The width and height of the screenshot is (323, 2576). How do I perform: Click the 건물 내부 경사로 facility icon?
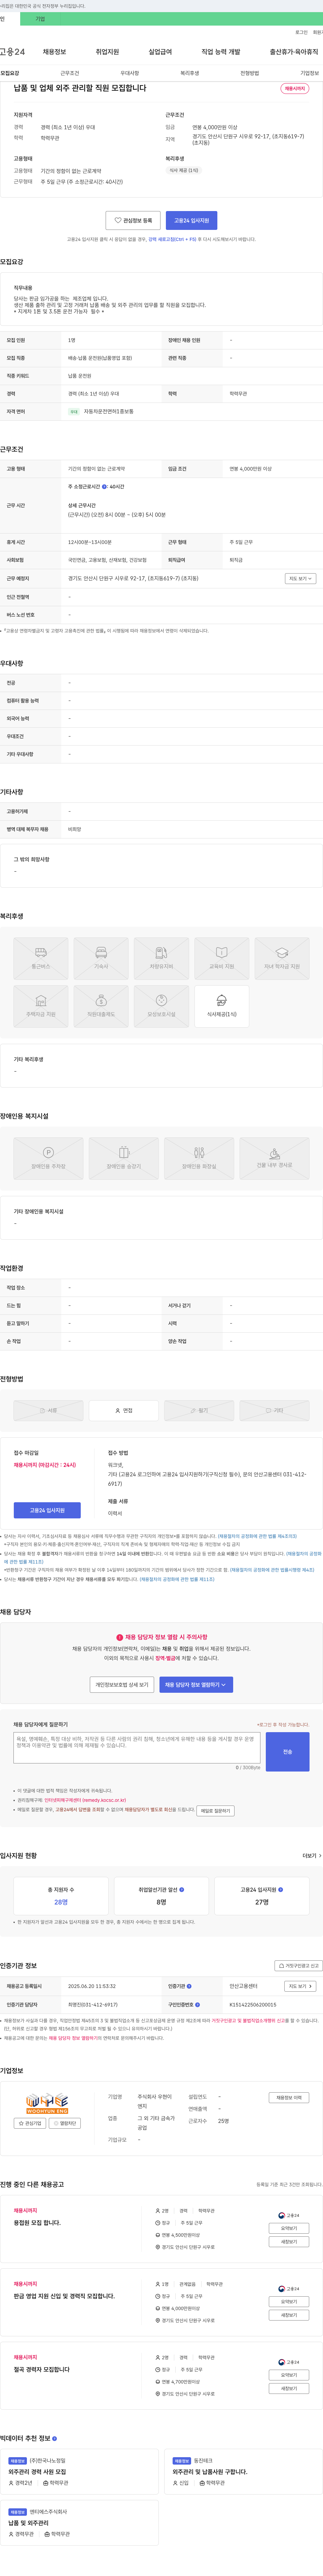[x=274, y=1158]
